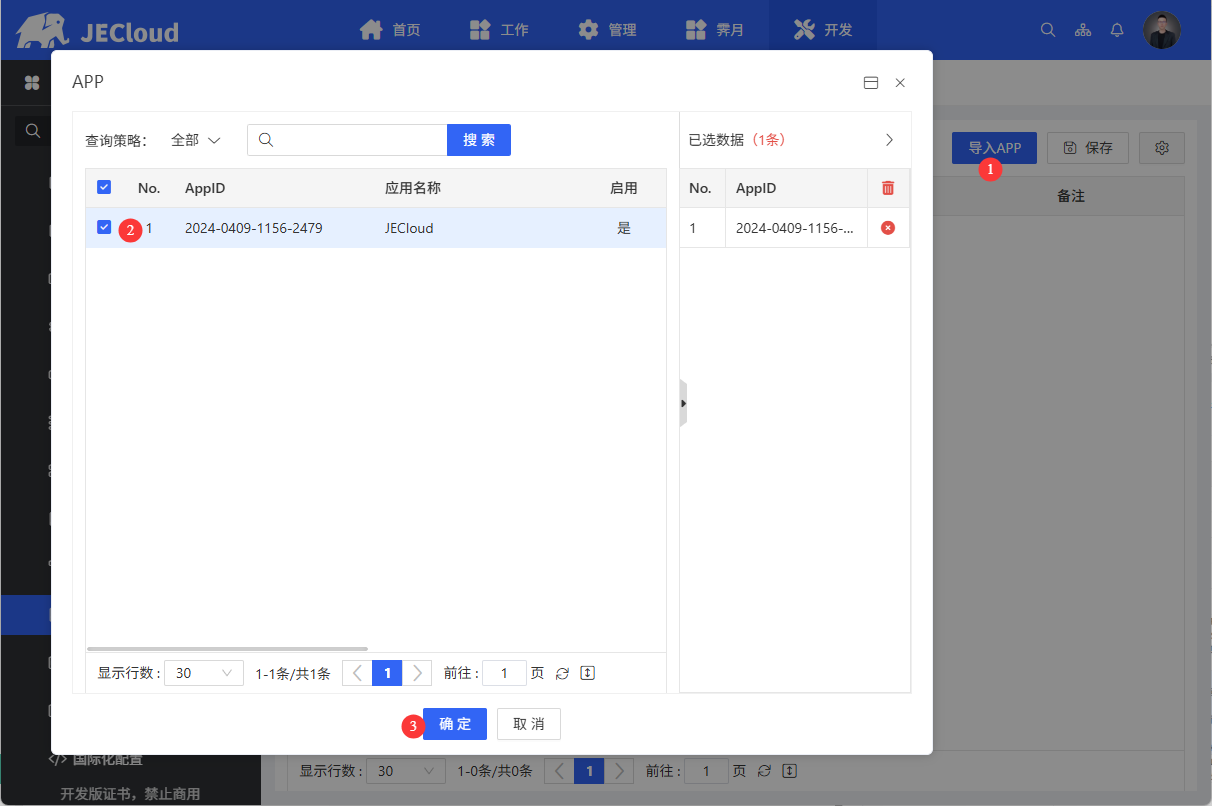Click the search magnifier icon in top bar

click(x=1048, y=30)
